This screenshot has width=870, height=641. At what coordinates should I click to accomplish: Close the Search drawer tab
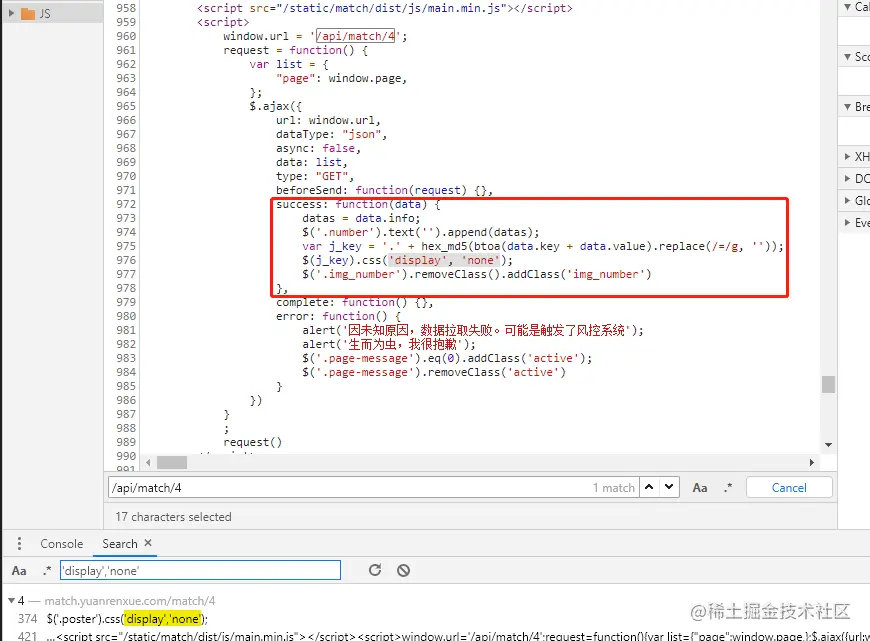click(x=148, y=543)
